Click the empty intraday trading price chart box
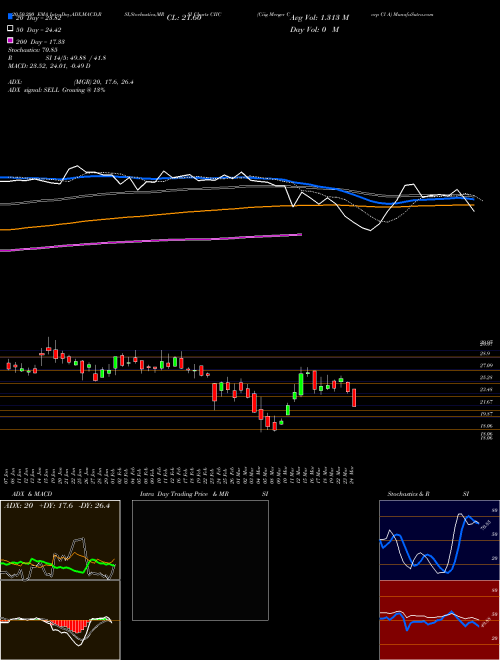Image resolution: width=500 pixels, height=660 pixels. 200,560
